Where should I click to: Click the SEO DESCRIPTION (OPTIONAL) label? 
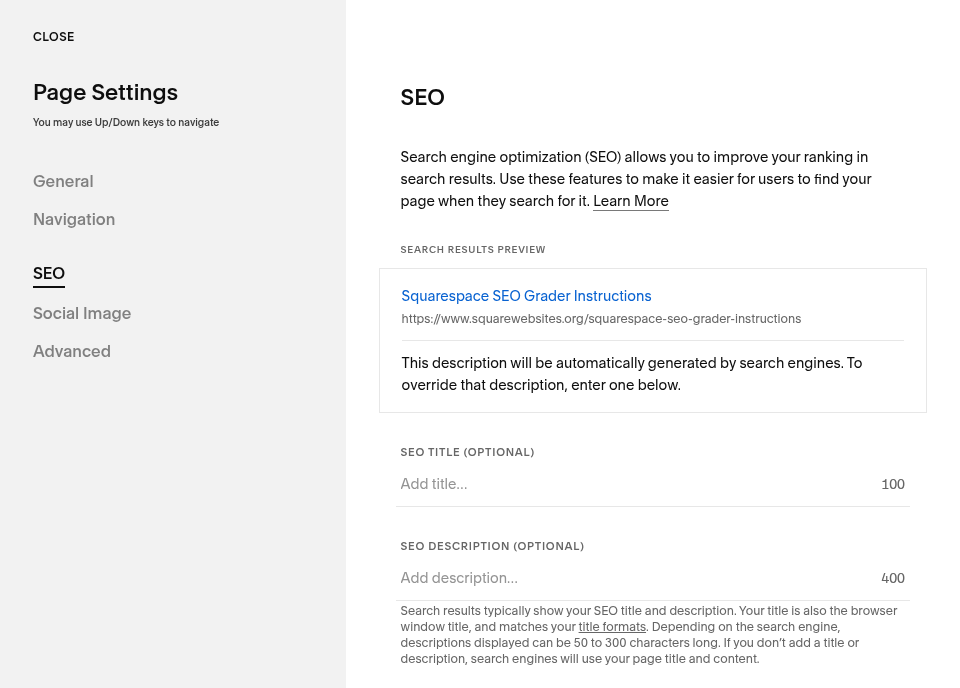(492, 546)
